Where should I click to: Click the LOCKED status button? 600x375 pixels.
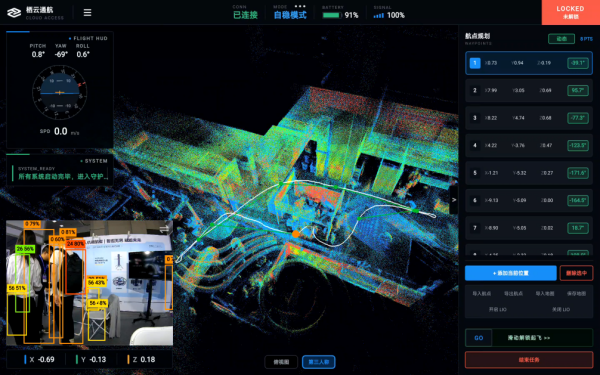571,12
